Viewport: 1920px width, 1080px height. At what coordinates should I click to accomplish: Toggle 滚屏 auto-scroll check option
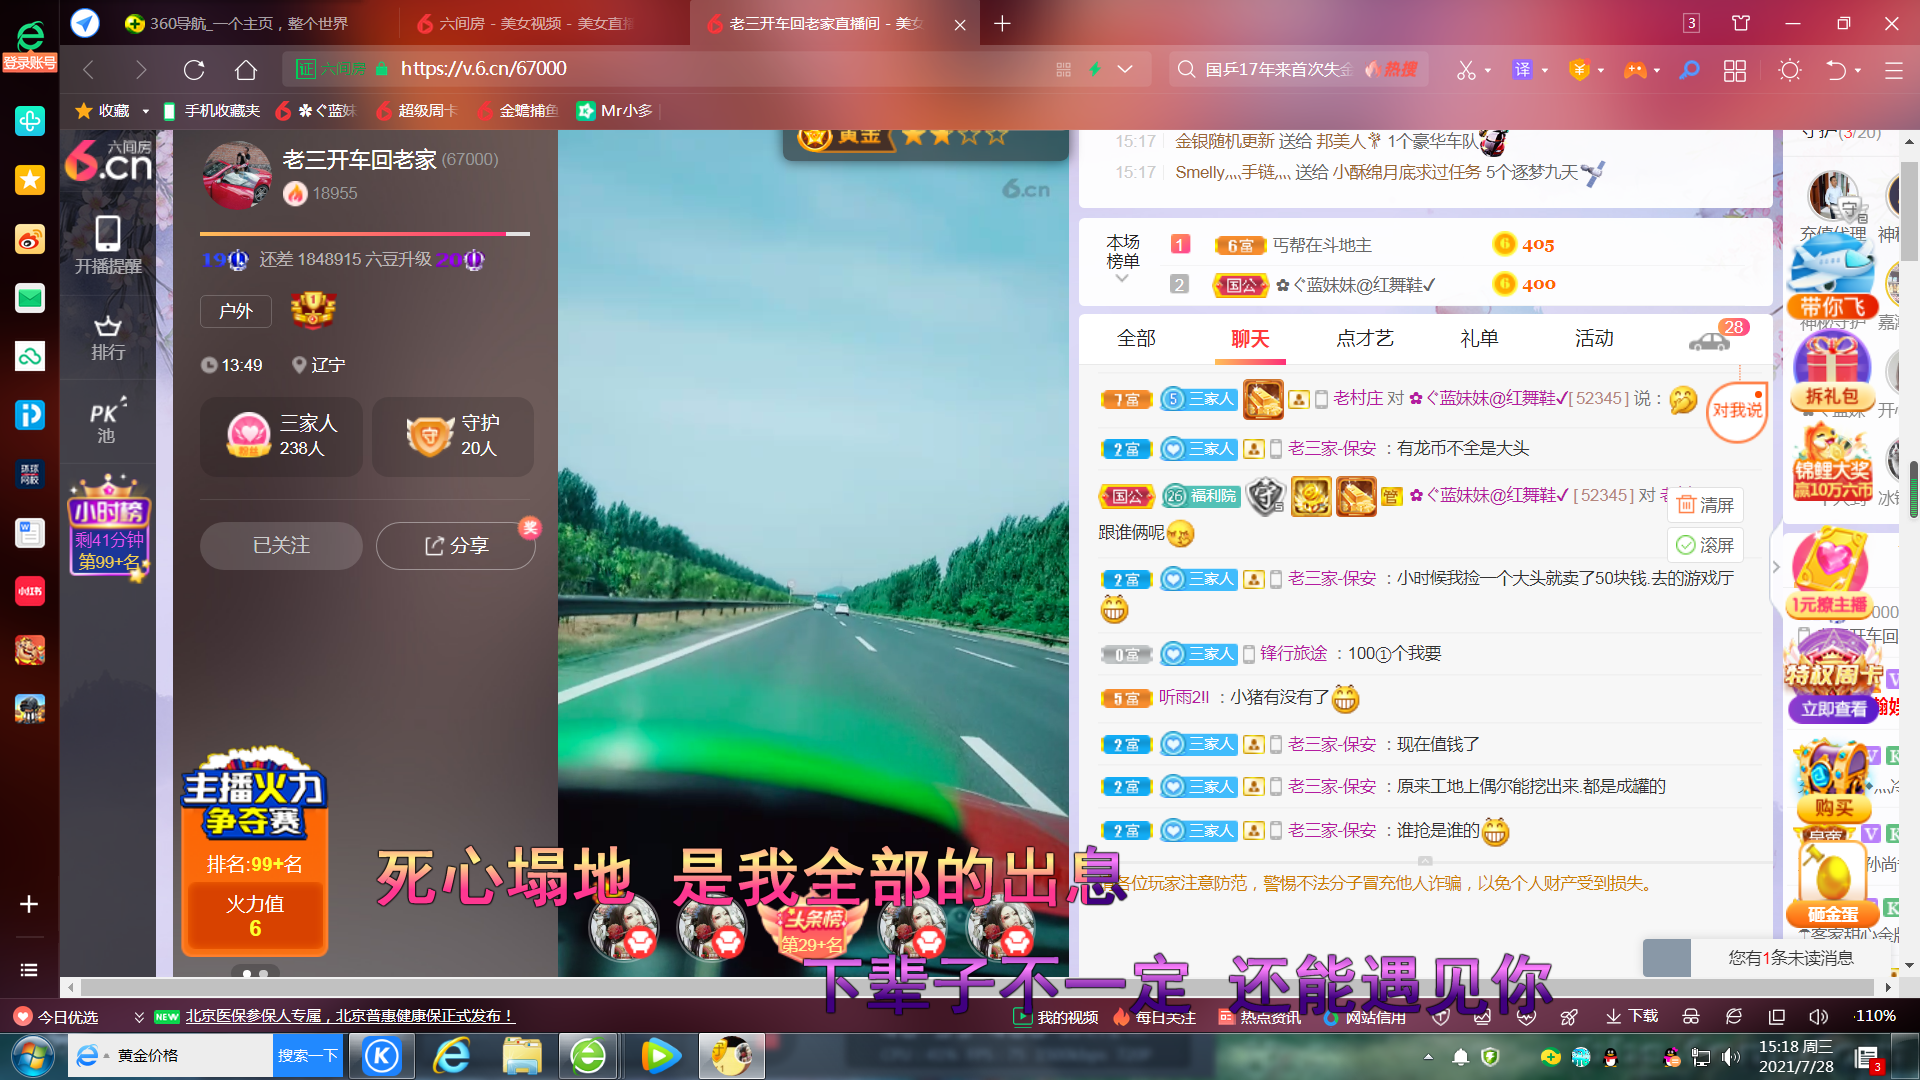click(x=1705, y=545)
